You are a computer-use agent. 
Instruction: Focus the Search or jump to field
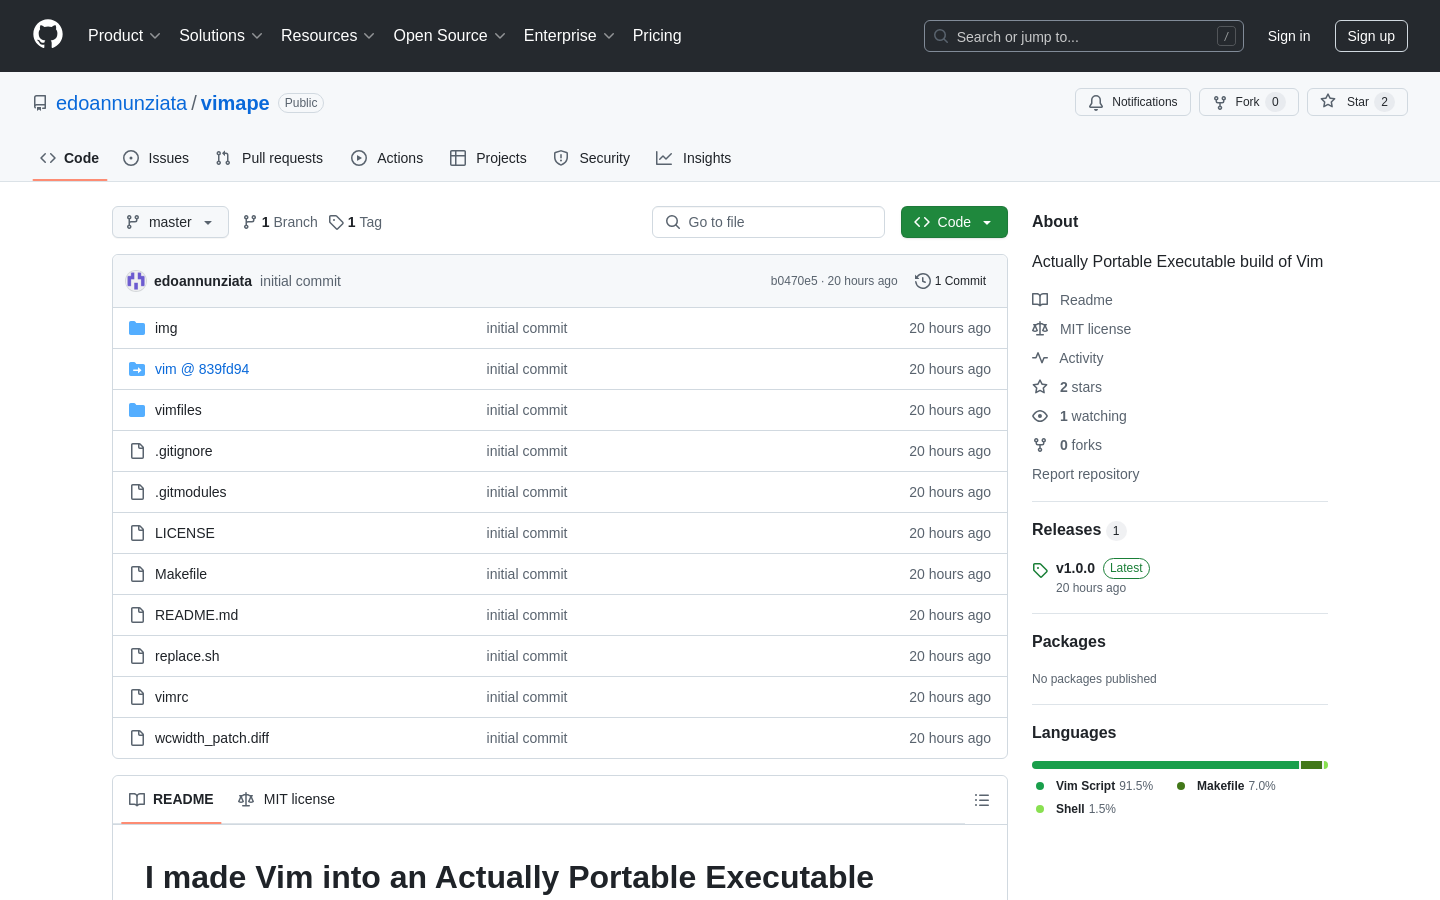pyautogui.click(x=1084, y=36)
